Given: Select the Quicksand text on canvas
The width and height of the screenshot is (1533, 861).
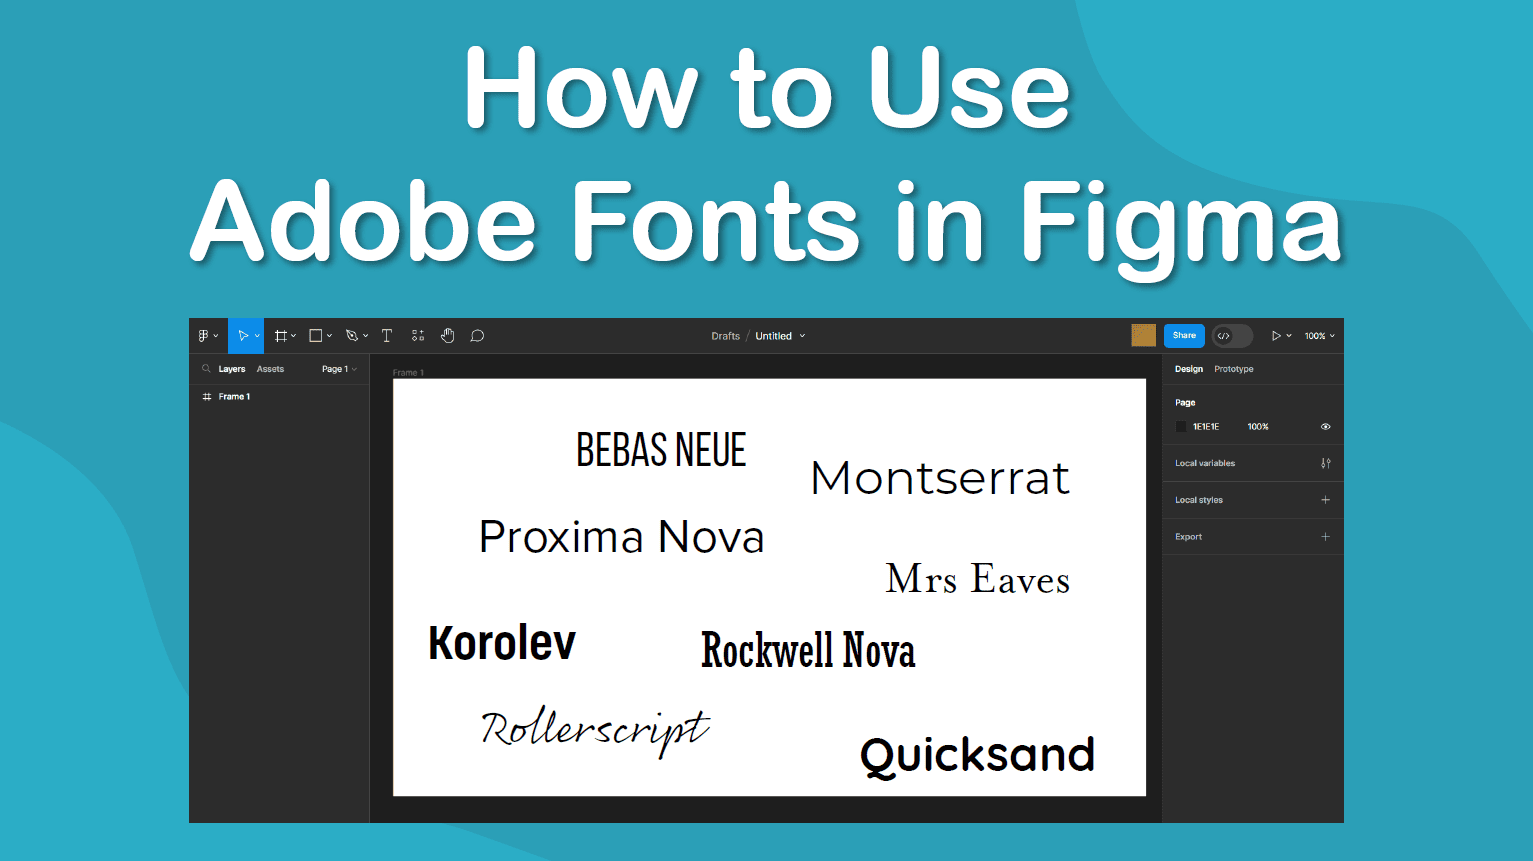Looking at the screenshot, I should 978,756.
